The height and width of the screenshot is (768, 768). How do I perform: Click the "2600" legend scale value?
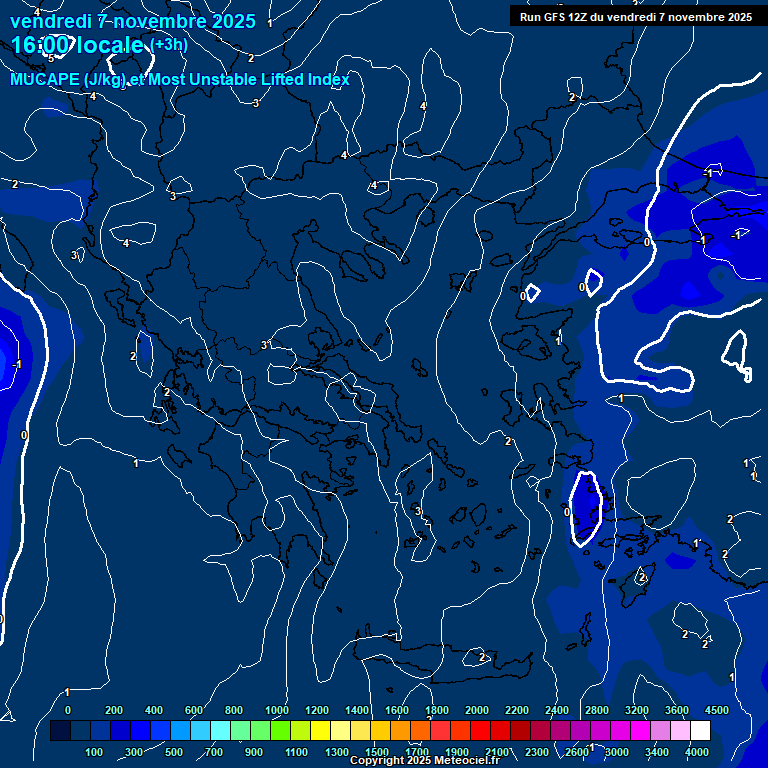click(576, 752)
